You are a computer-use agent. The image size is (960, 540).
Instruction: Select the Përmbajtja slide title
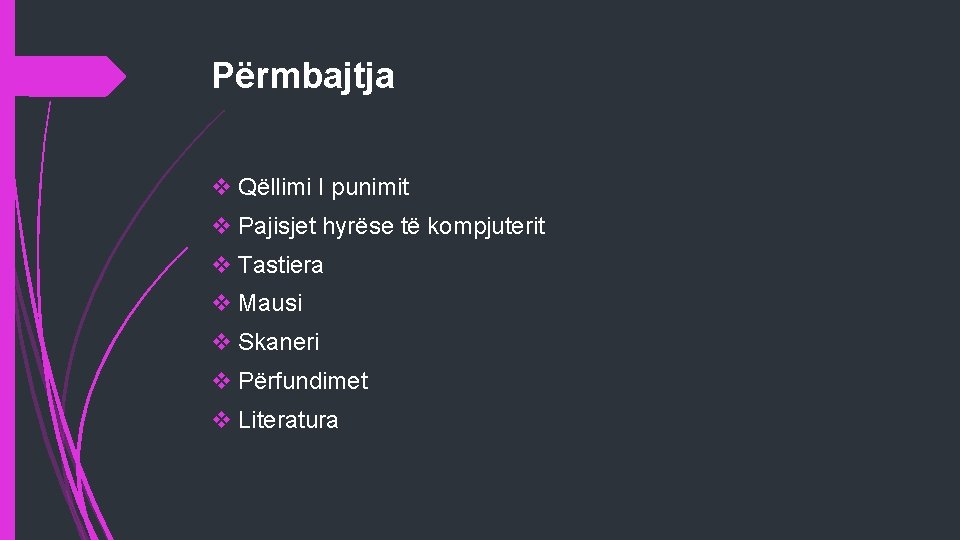pyautogui.click(x=303, y=76)
